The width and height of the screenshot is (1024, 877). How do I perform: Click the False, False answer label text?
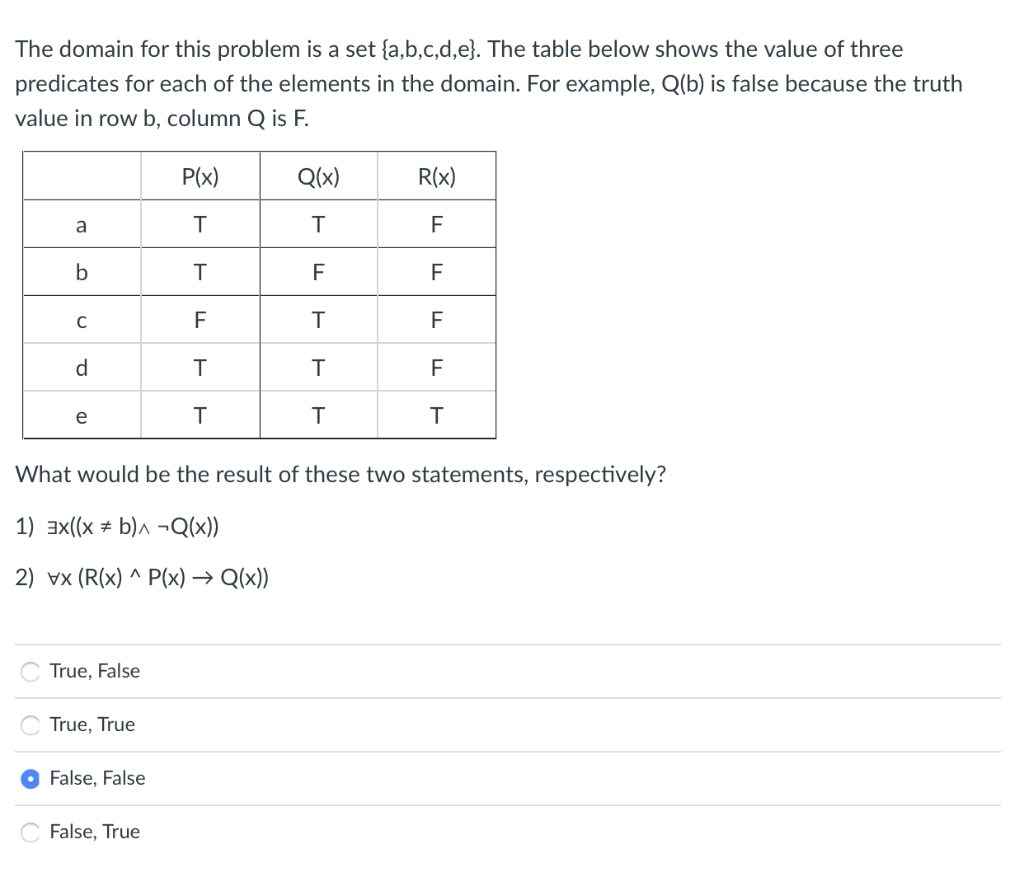coord(96,777)
